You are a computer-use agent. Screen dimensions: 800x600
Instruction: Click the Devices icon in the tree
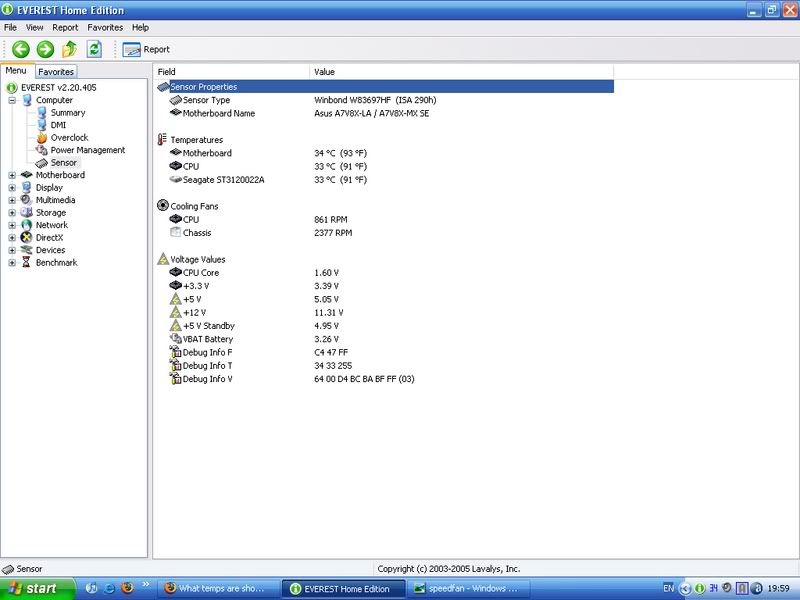pos(27,250)
